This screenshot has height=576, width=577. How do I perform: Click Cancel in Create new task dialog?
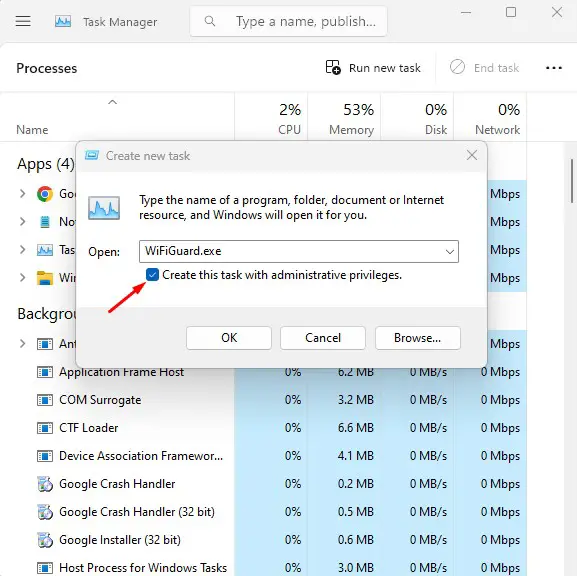coord(323,338)
